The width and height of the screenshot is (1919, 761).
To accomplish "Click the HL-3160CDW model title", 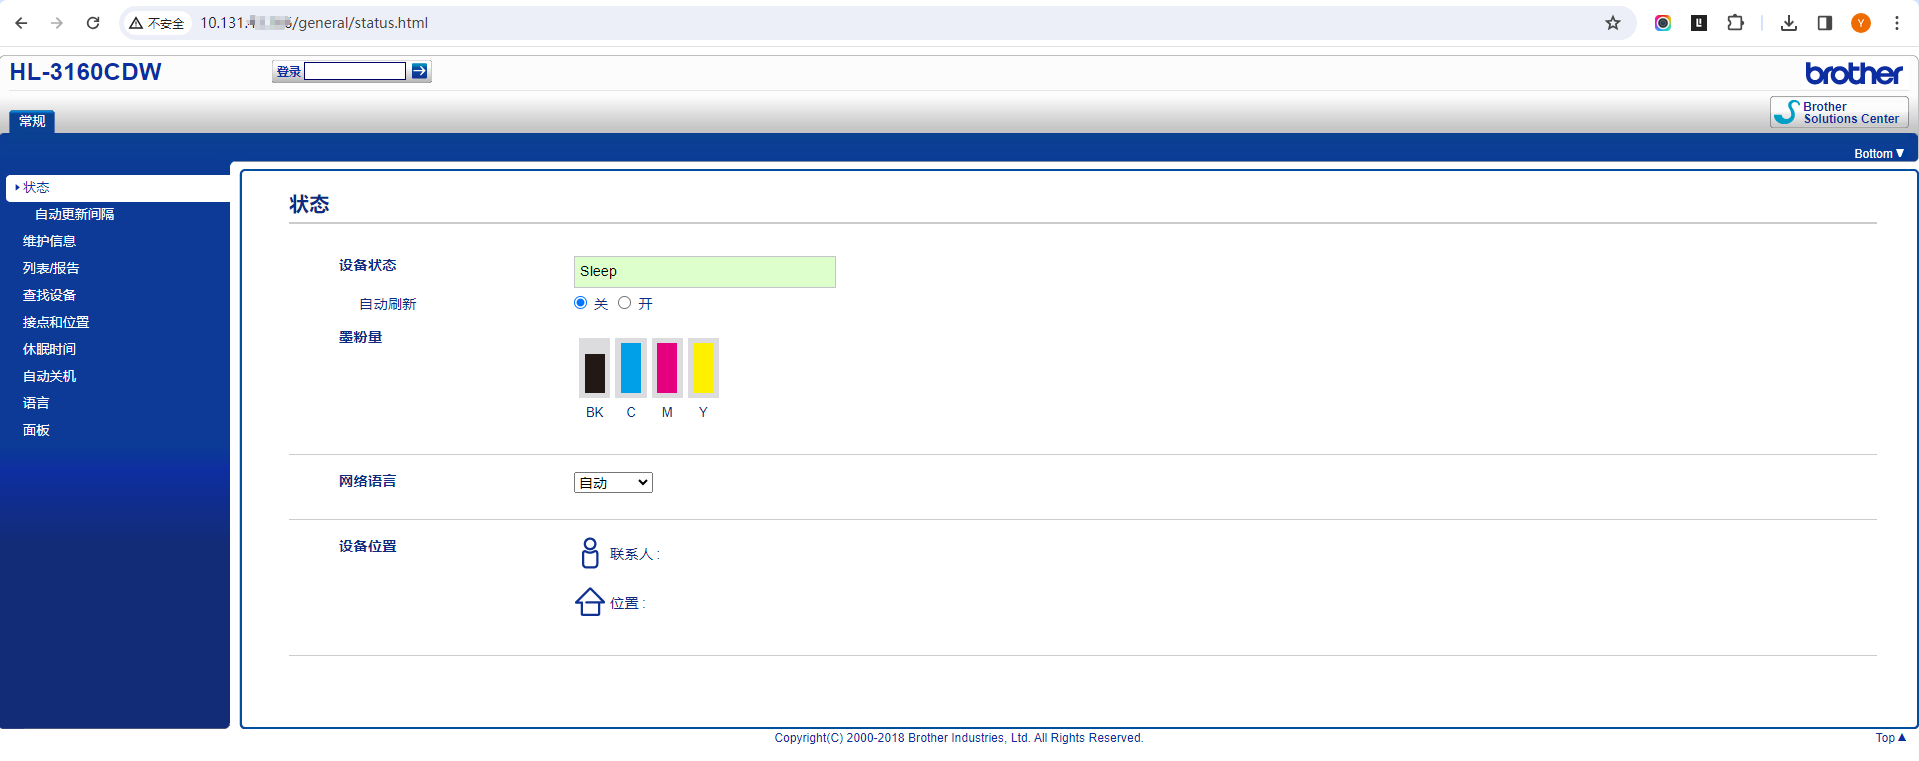I will click(x=85, y=72).
